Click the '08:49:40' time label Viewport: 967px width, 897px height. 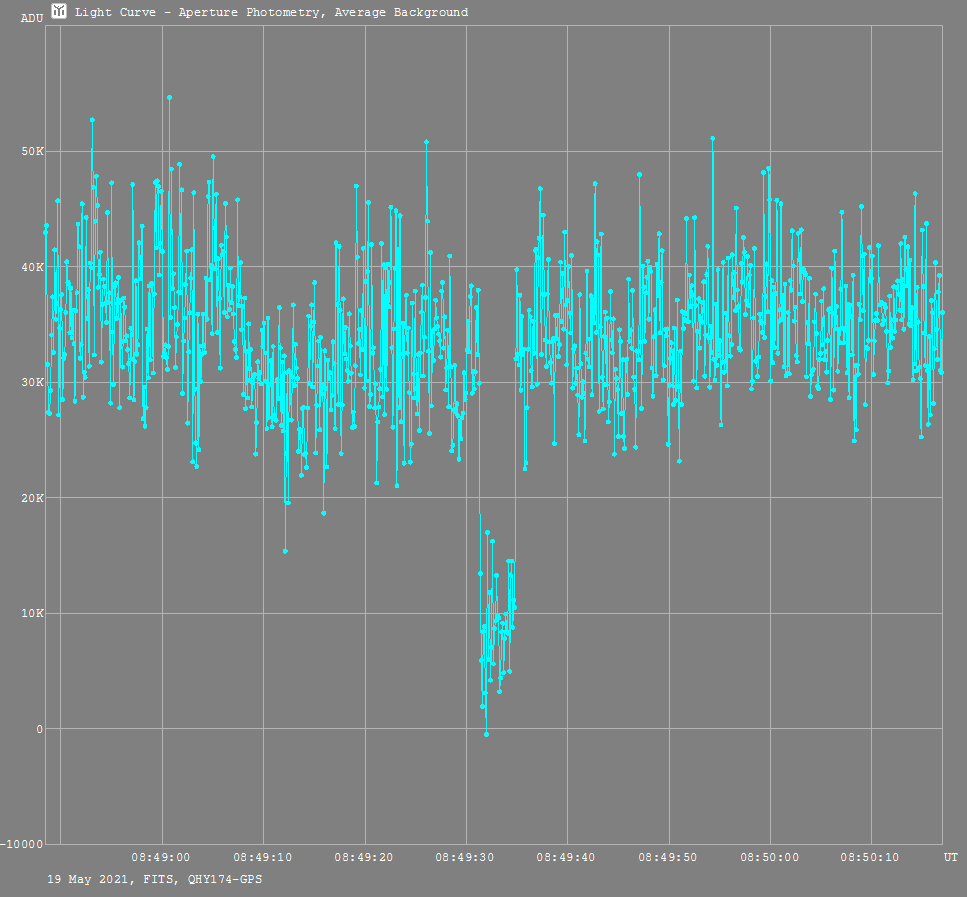(x=566, y=858)
